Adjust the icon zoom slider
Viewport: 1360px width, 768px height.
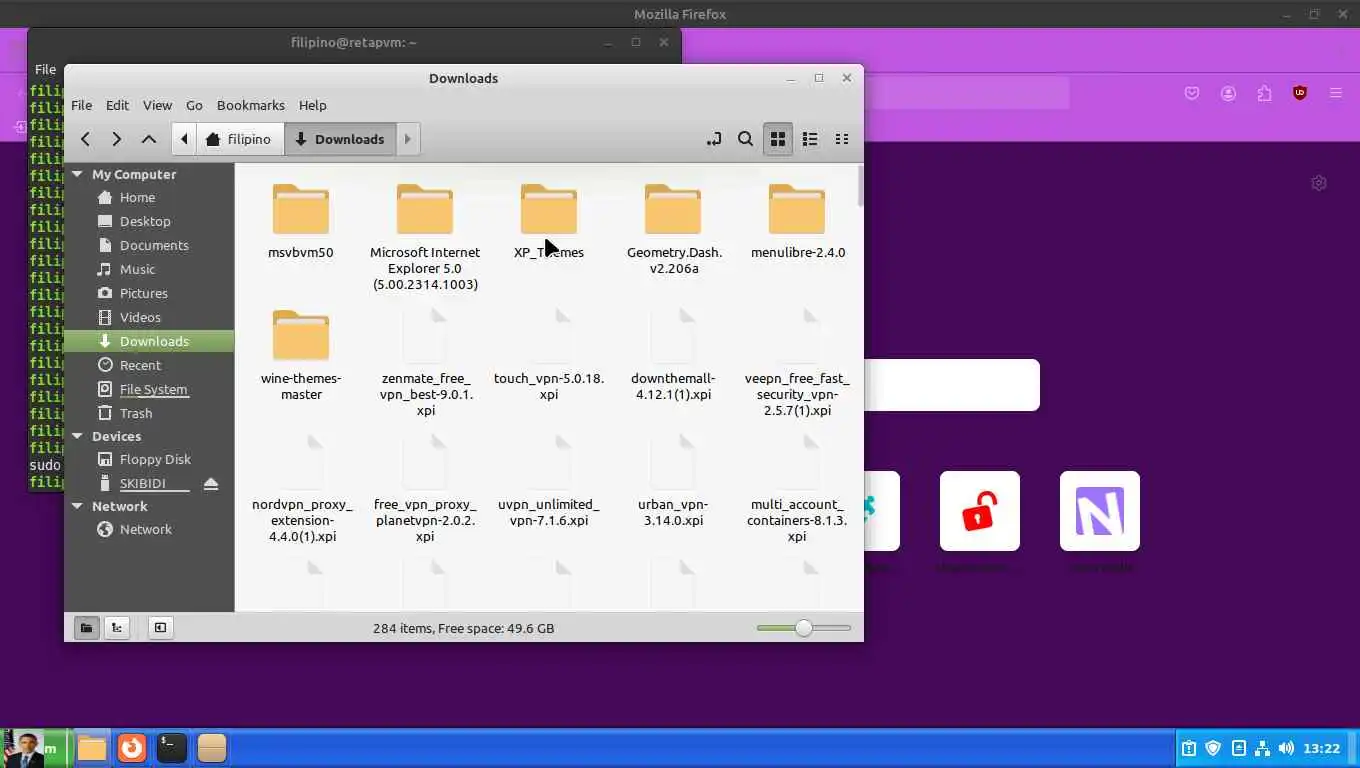[x=804, y=628]
